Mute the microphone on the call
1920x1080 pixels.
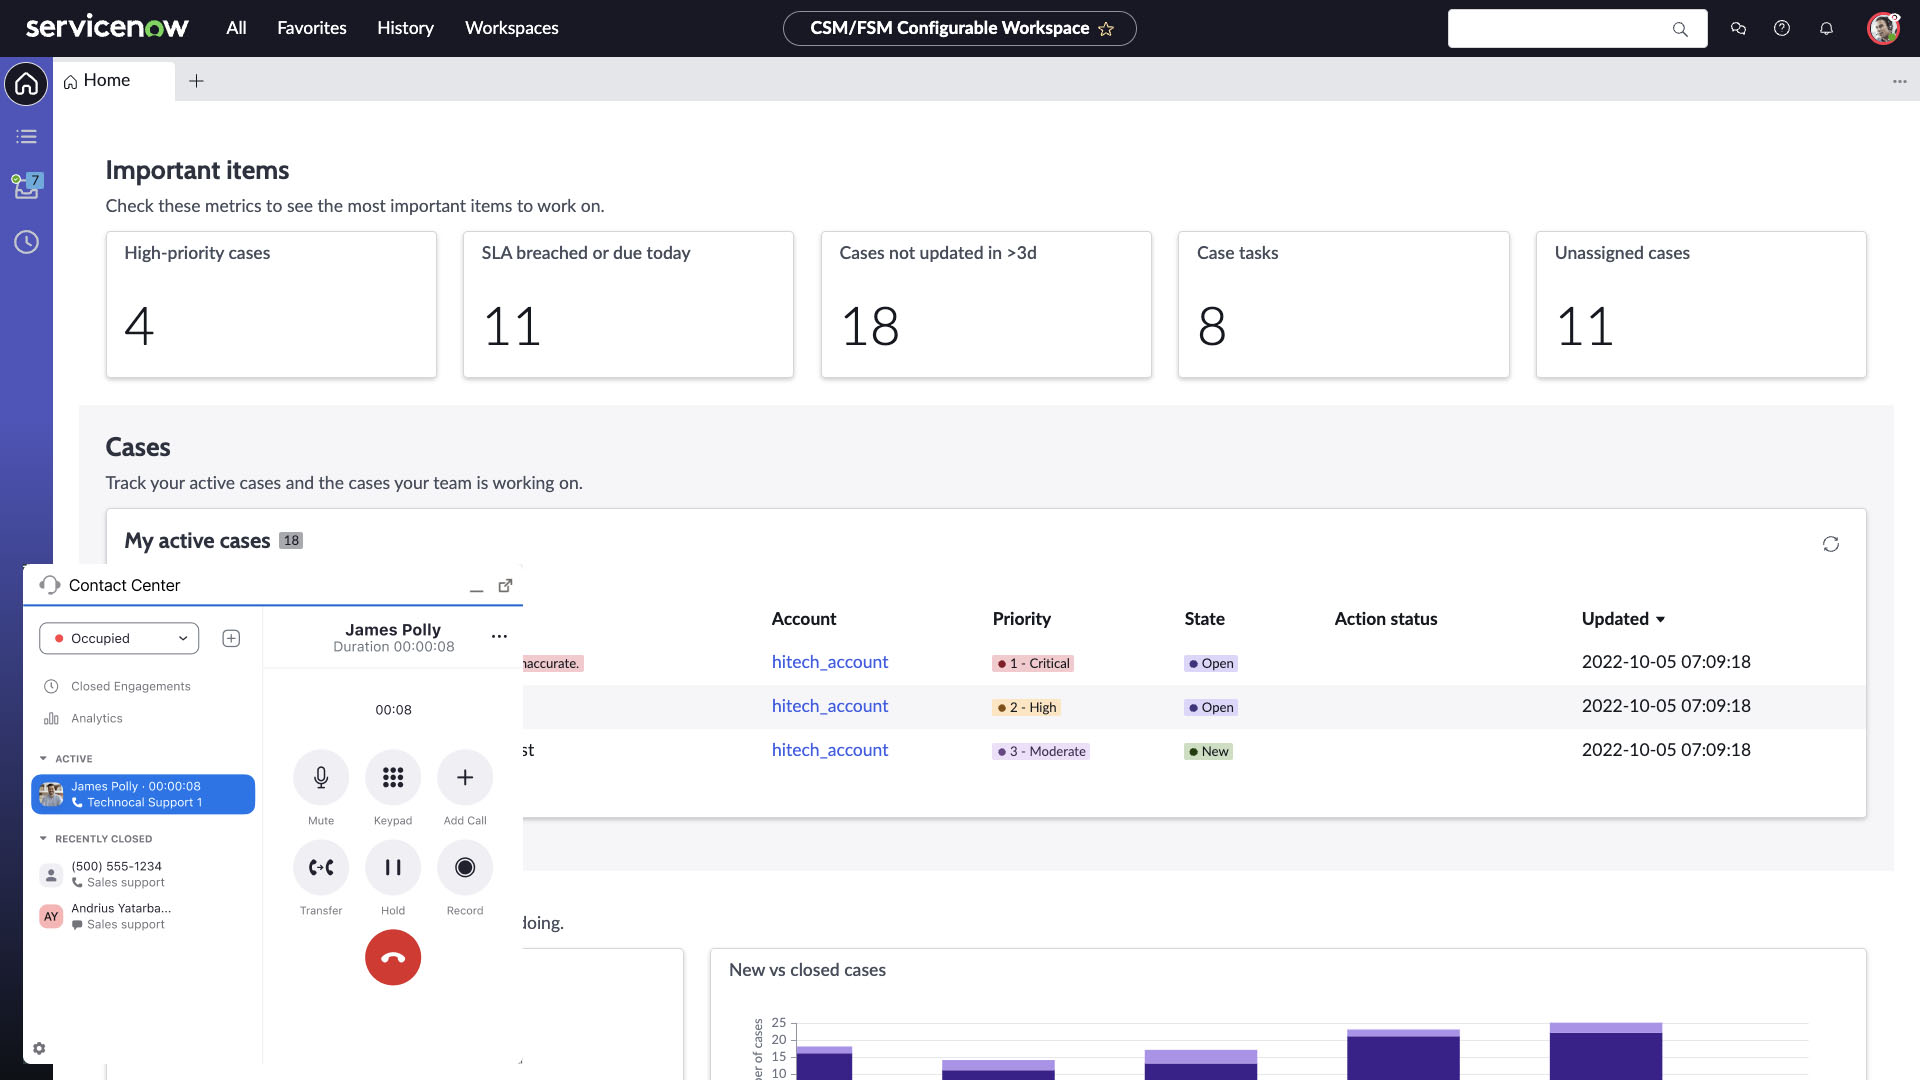(321, 778)
